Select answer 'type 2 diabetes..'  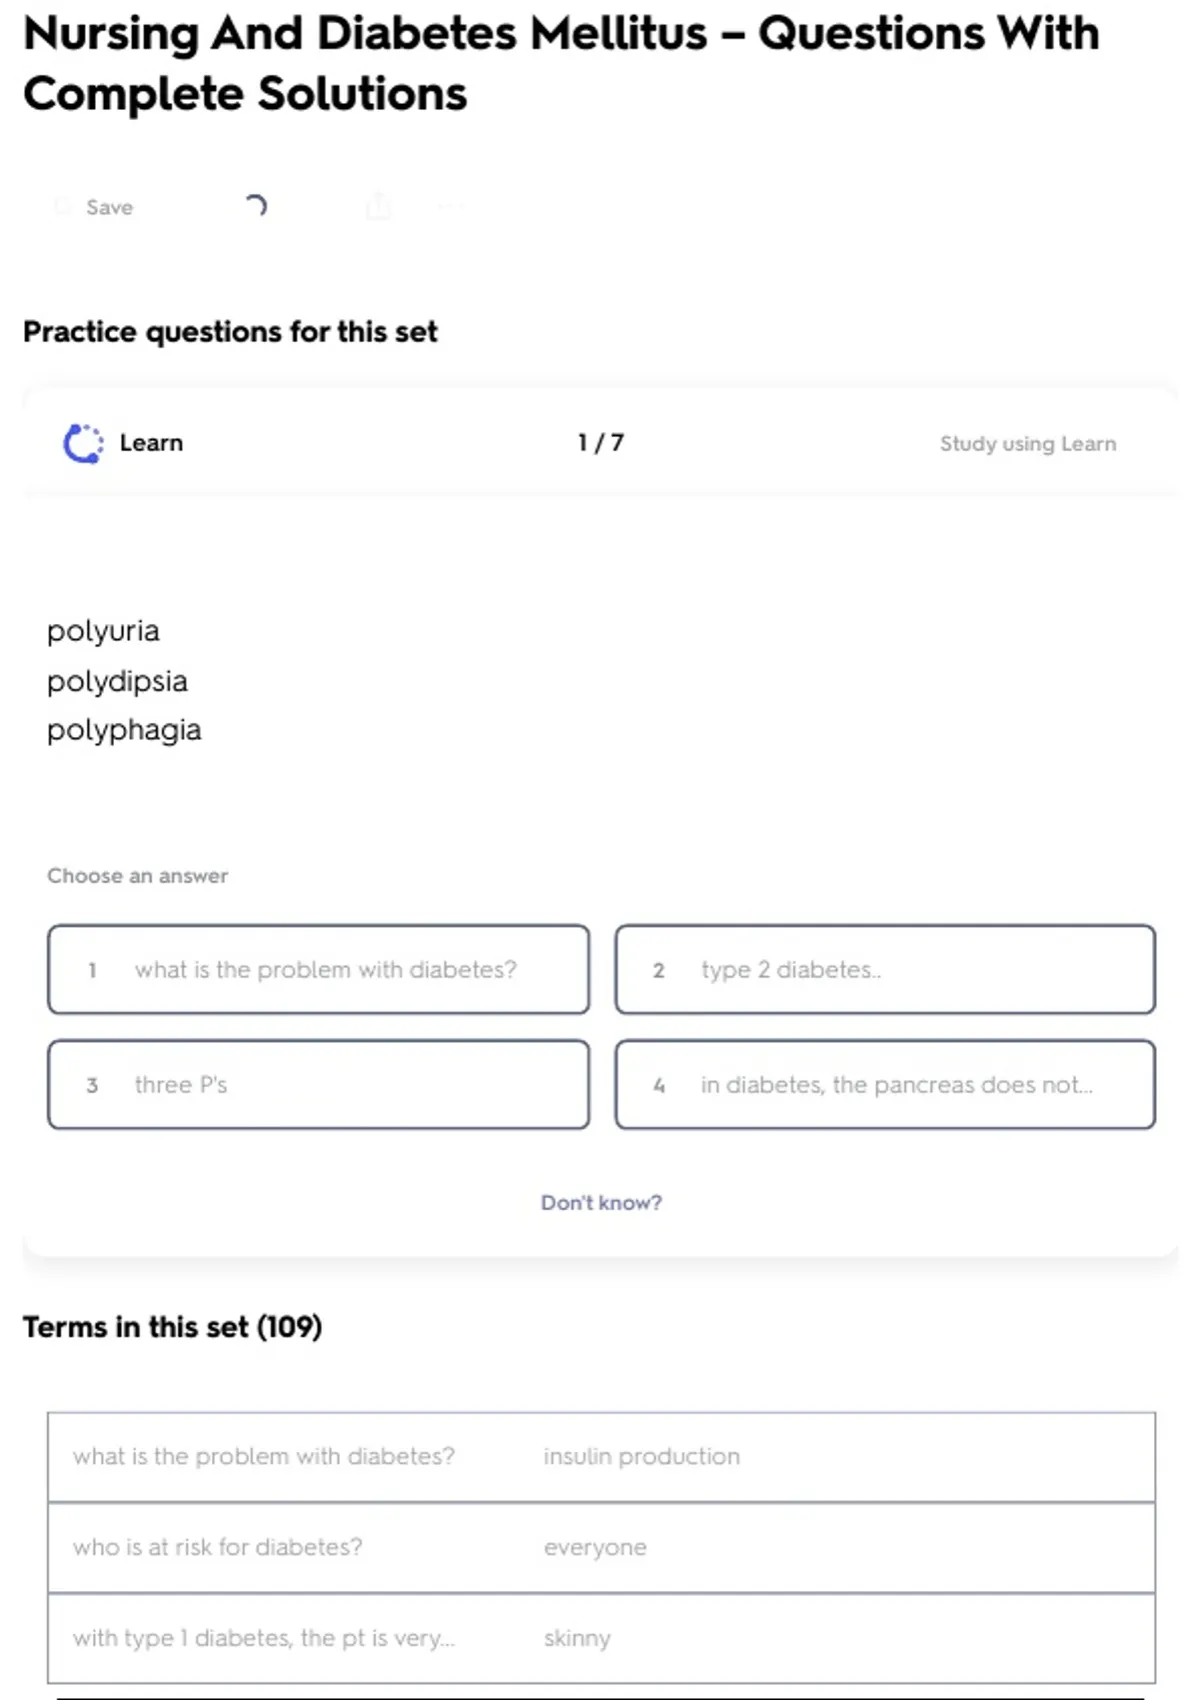click(x=885, y=970)
